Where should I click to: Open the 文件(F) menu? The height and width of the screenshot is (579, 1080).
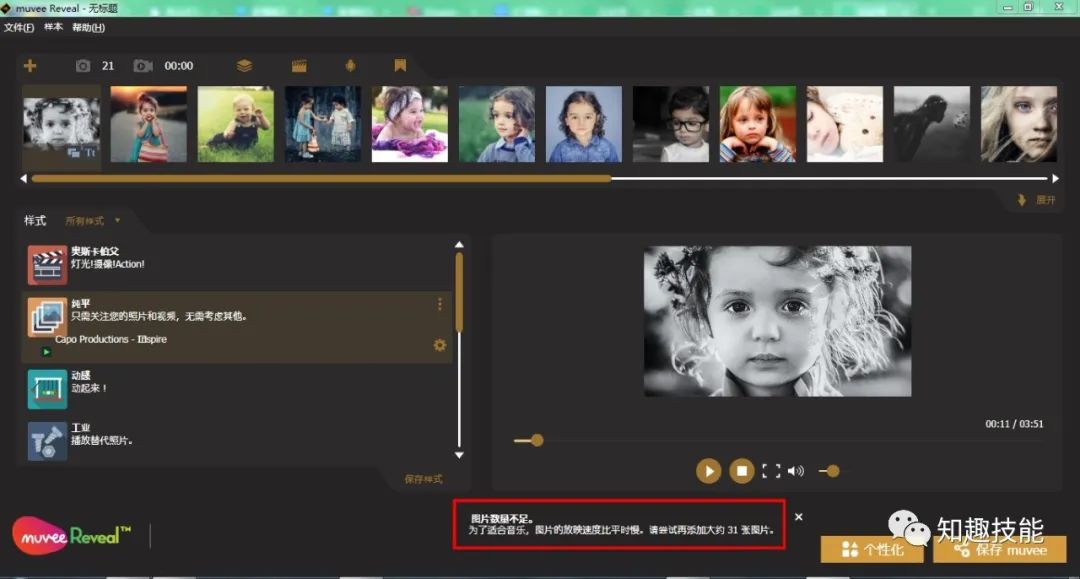19,28
